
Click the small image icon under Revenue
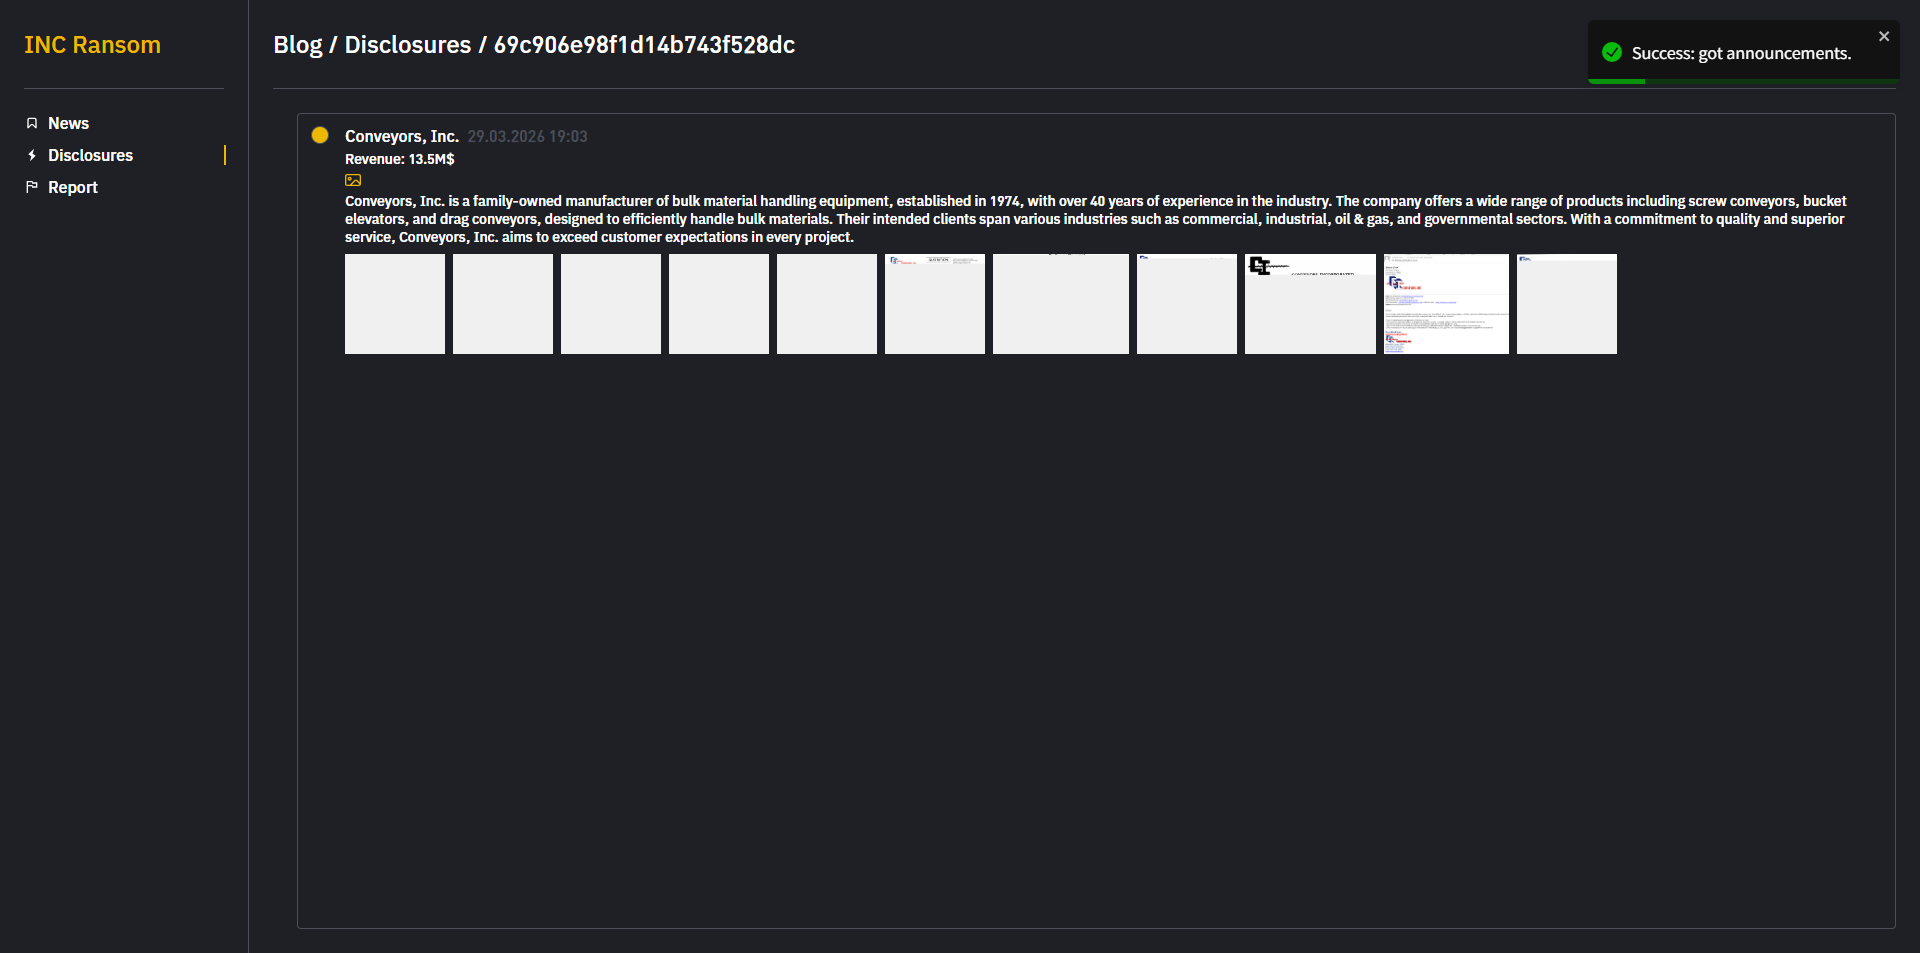[x=353, y=181]
